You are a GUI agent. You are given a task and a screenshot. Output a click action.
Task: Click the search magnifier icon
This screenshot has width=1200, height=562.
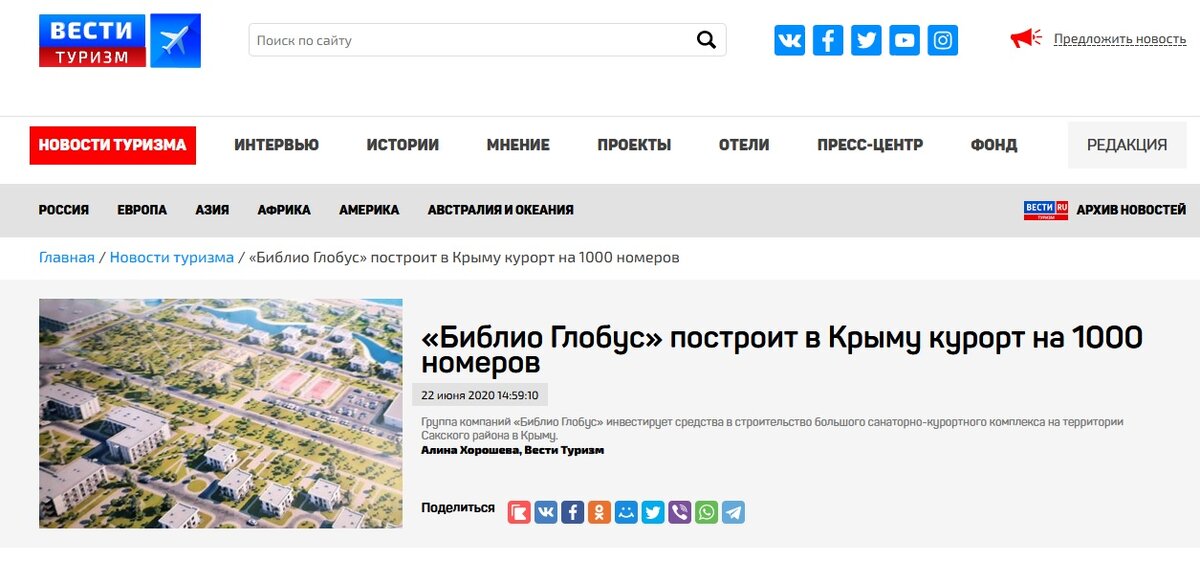[706, 40]
